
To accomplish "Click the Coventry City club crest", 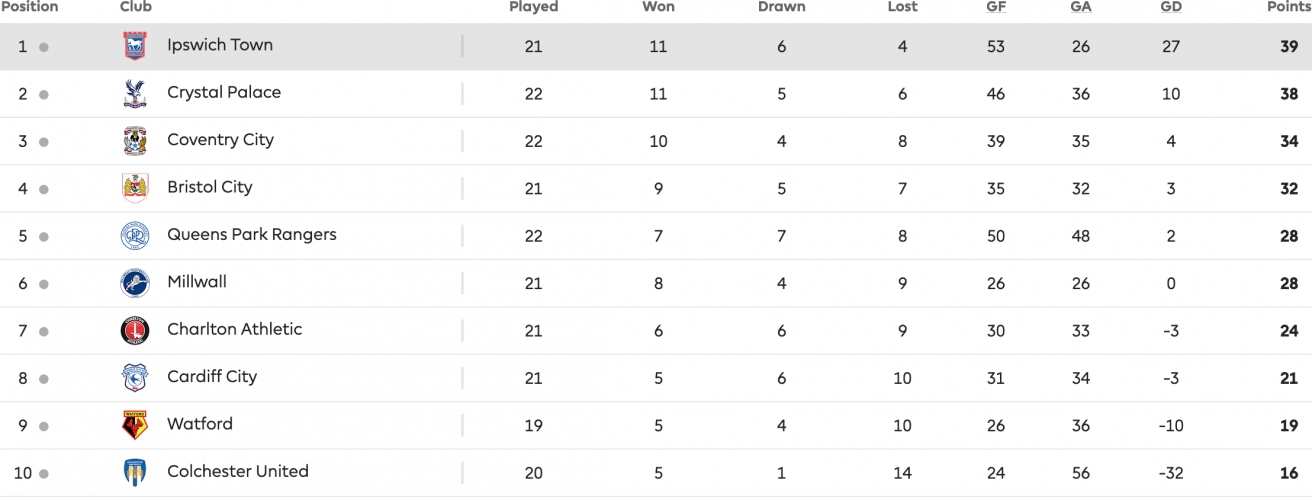I will (x=134, y=141).
